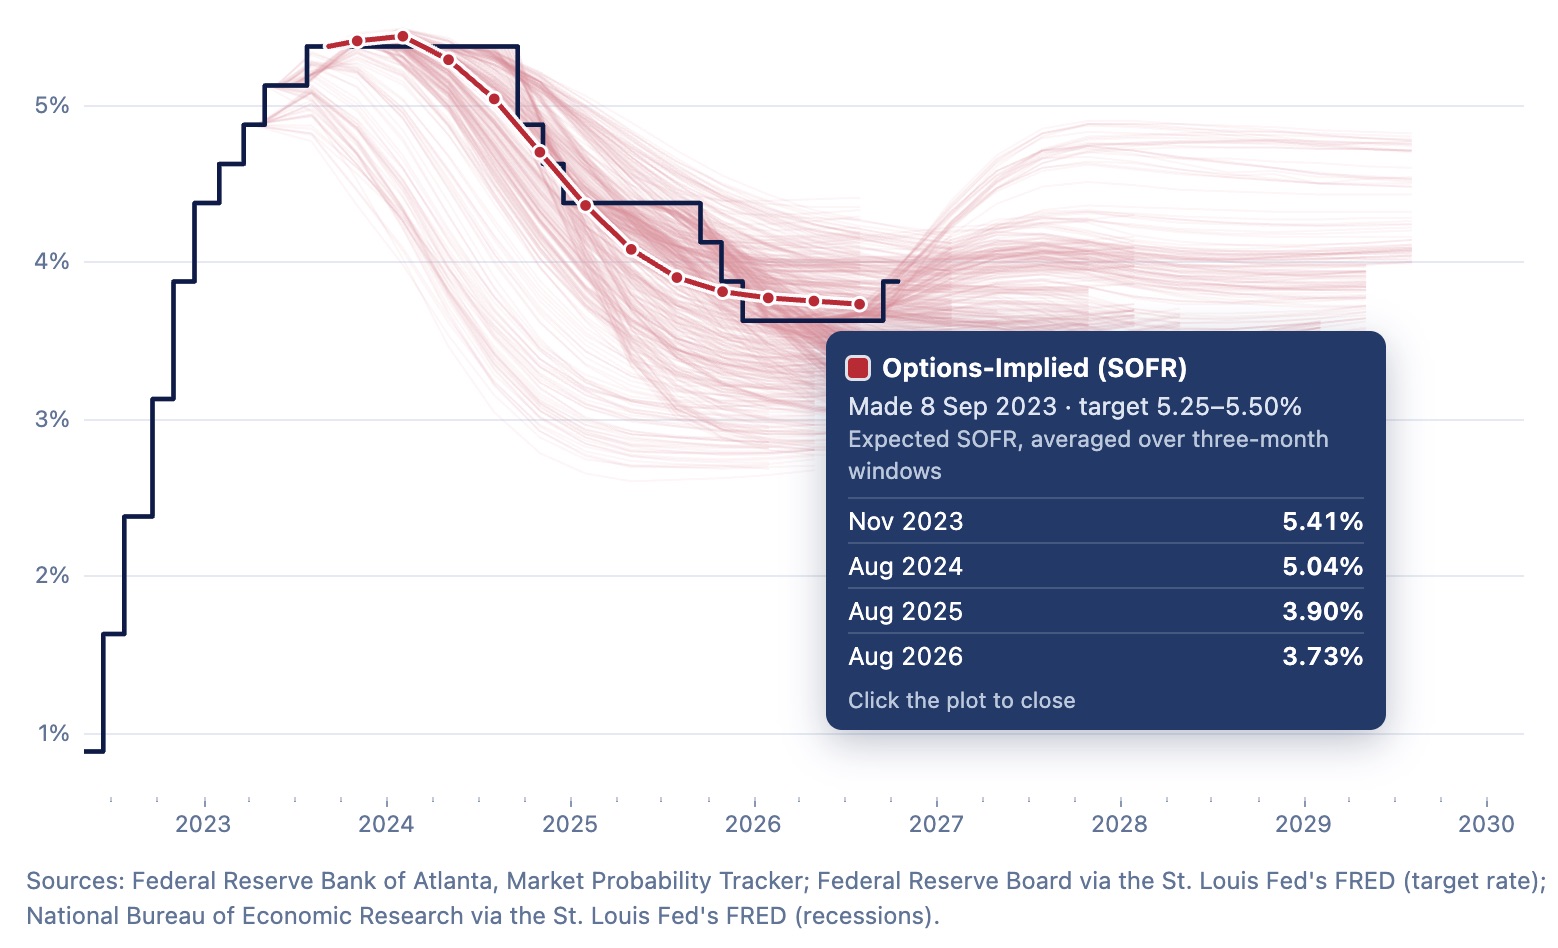1558x948 pixels.
Task: Select the Aug 2024 row showing 5.04%
Action: coord(1105,566)
